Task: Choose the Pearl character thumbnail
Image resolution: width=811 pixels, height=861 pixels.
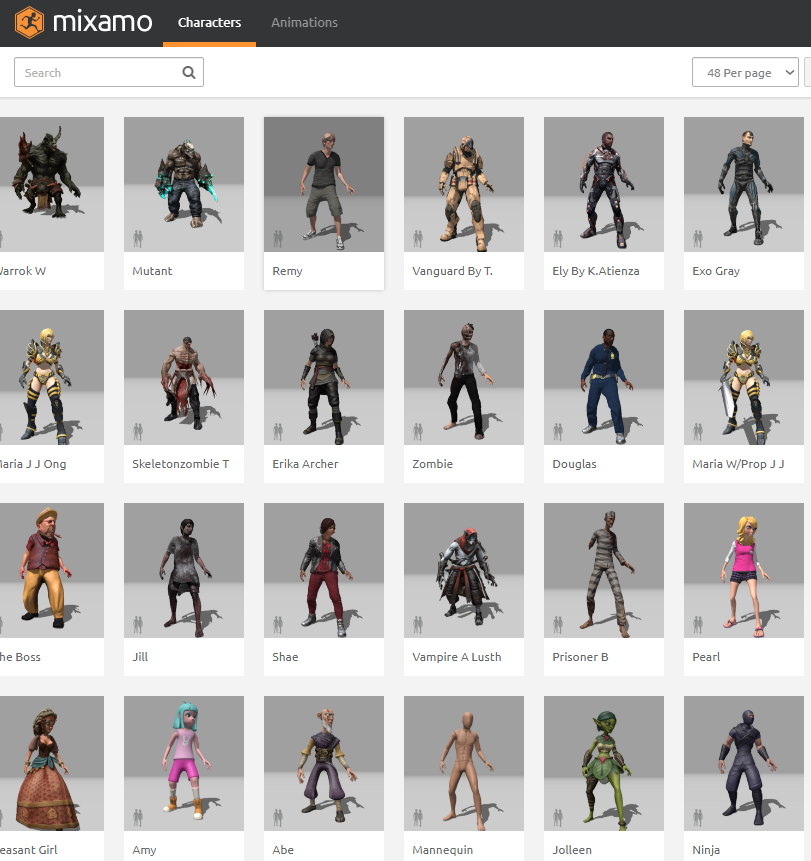Action: coord(744,571)
